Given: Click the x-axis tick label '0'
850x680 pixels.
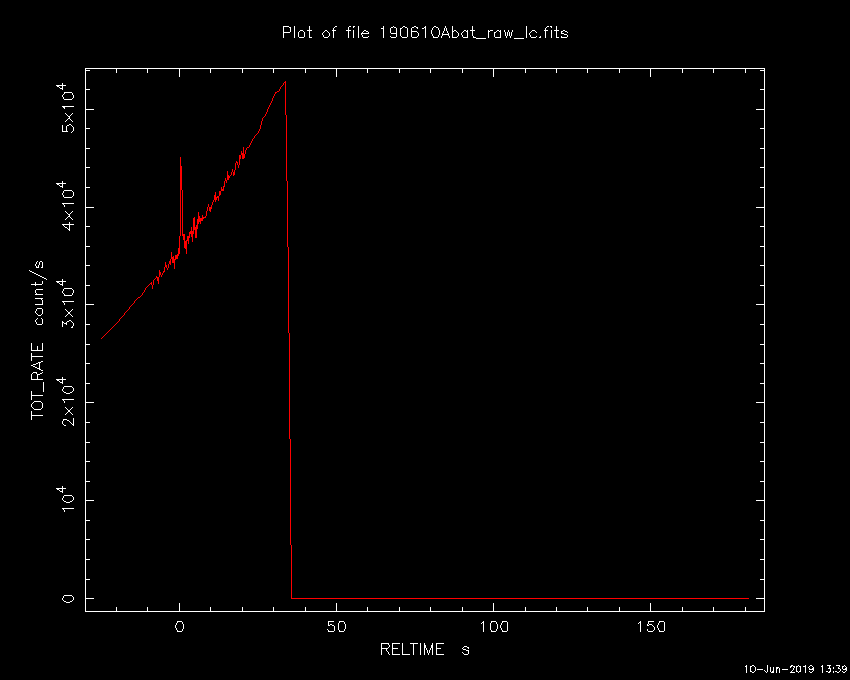Looking at the screenshot, I should pyautogui.click(x=179, y=627).
